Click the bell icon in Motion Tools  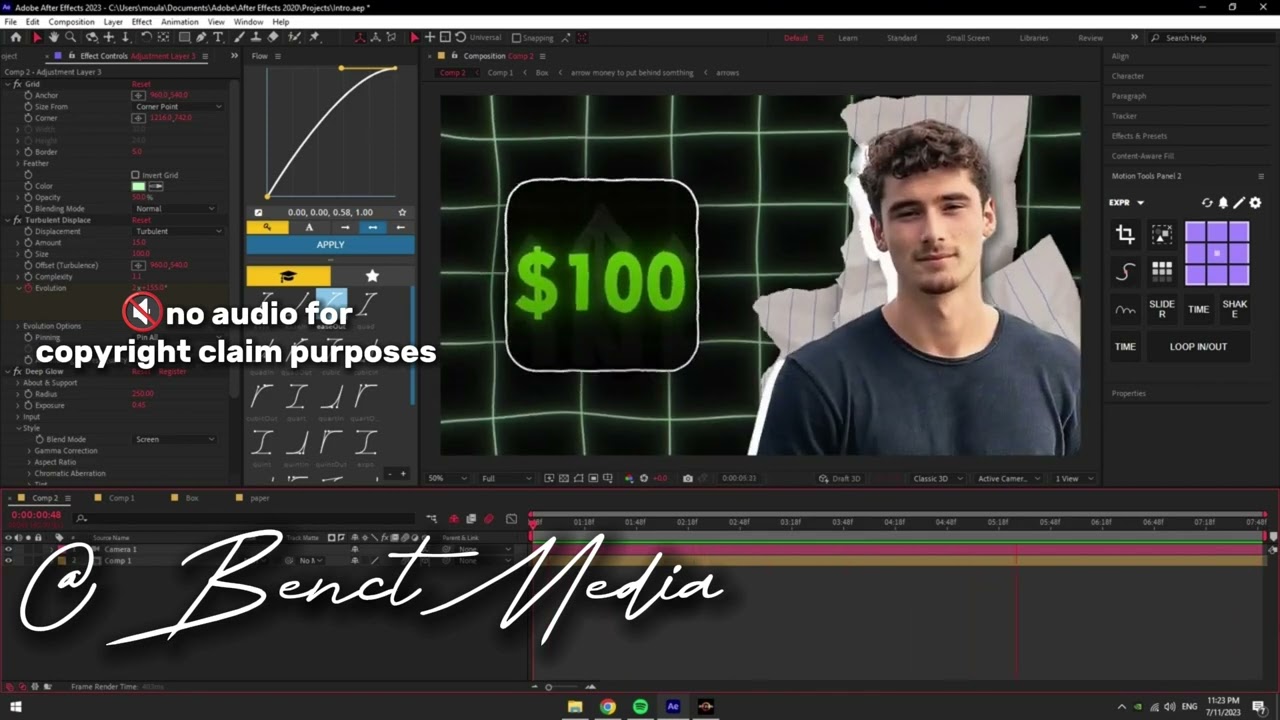pyautogui.click(x=1223, y=203)
